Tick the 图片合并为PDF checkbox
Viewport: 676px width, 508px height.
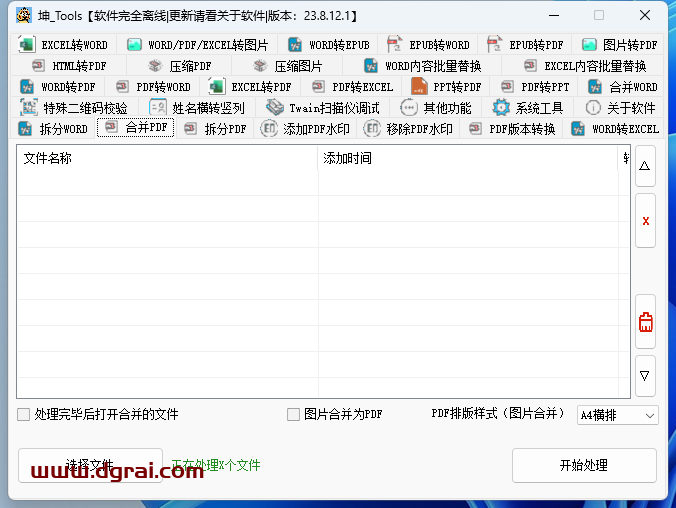click(x=293, y=414)
